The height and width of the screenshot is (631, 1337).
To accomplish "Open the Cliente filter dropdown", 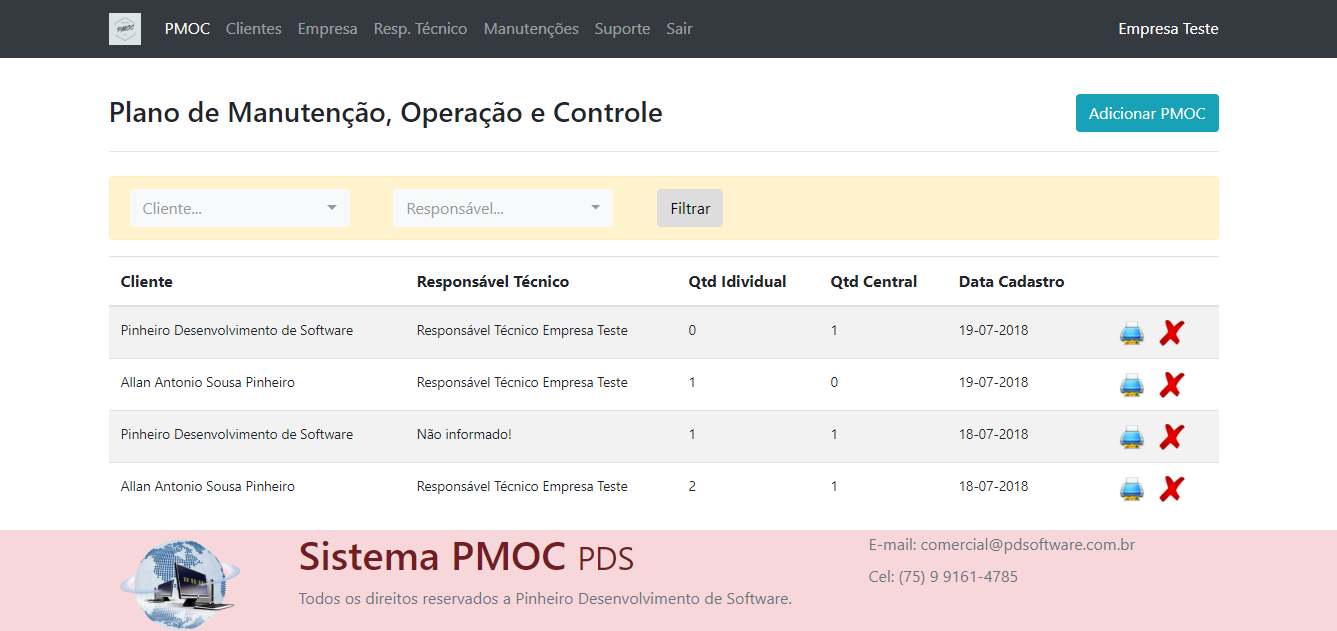I will [x=239, y=208].
